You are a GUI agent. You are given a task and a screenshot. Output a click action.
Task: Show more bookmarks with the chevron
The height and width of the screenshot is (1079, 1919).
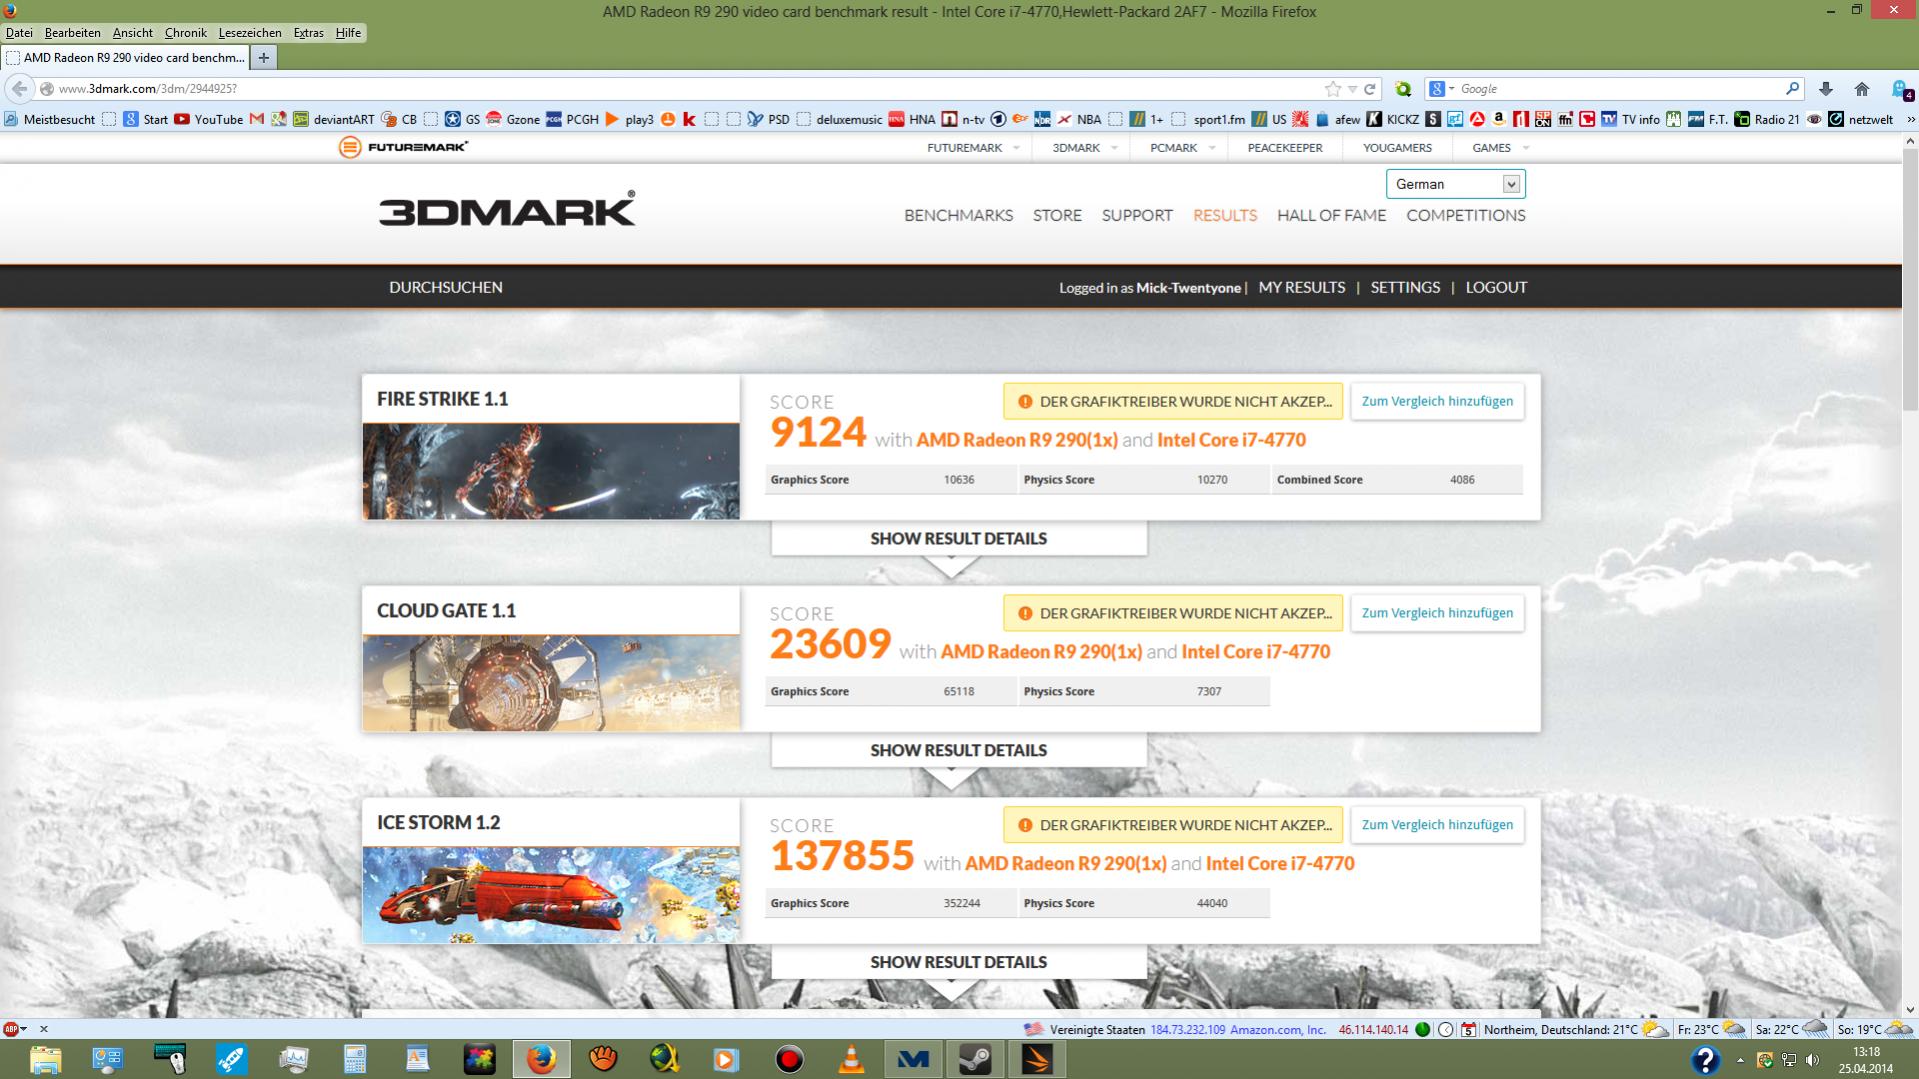pos(1911,119)
